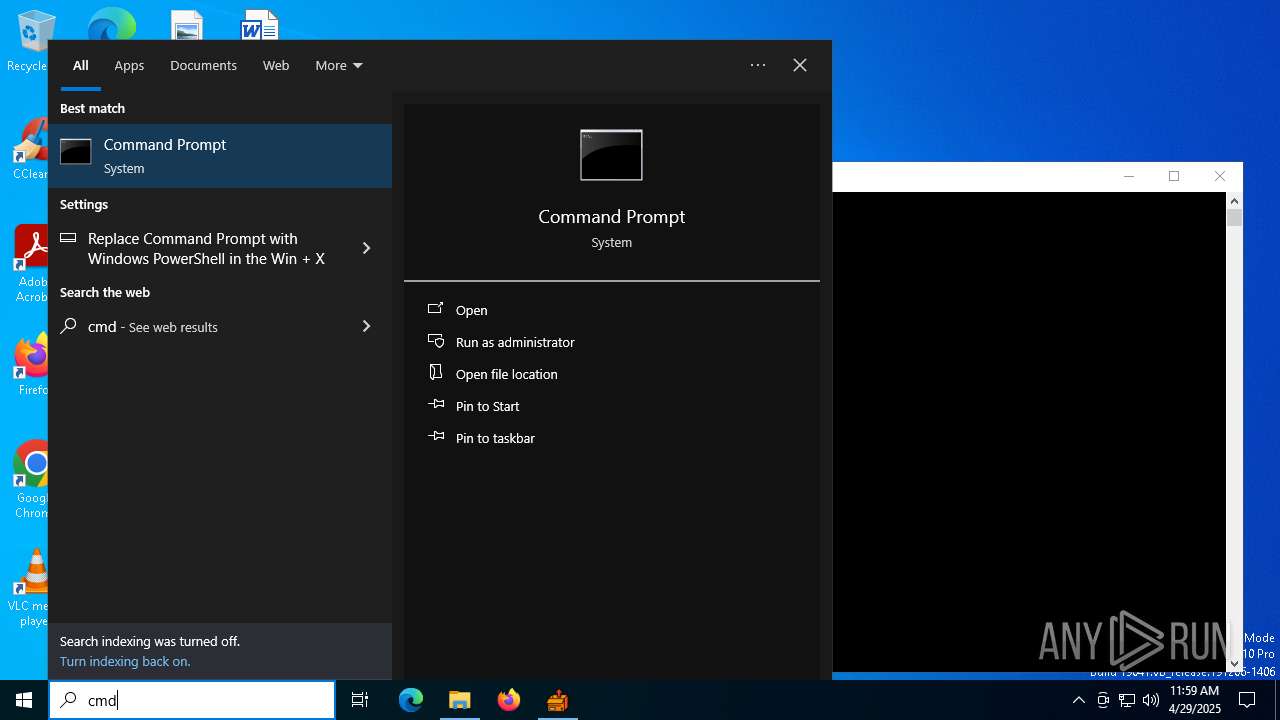The width and height of the screenshot is (1280, 720).
Task: Close the background console window
Action: pyautogui.click(x=1219, y=176)
